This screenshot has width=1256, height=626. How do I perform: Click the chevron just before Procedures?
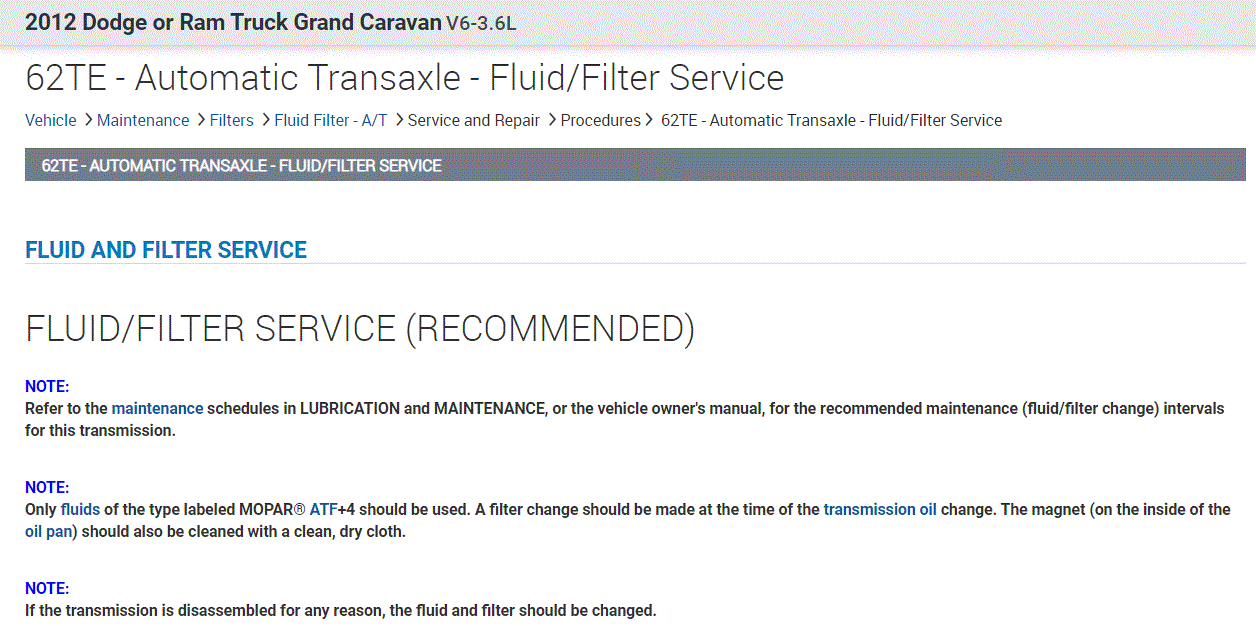coord(551,120)
